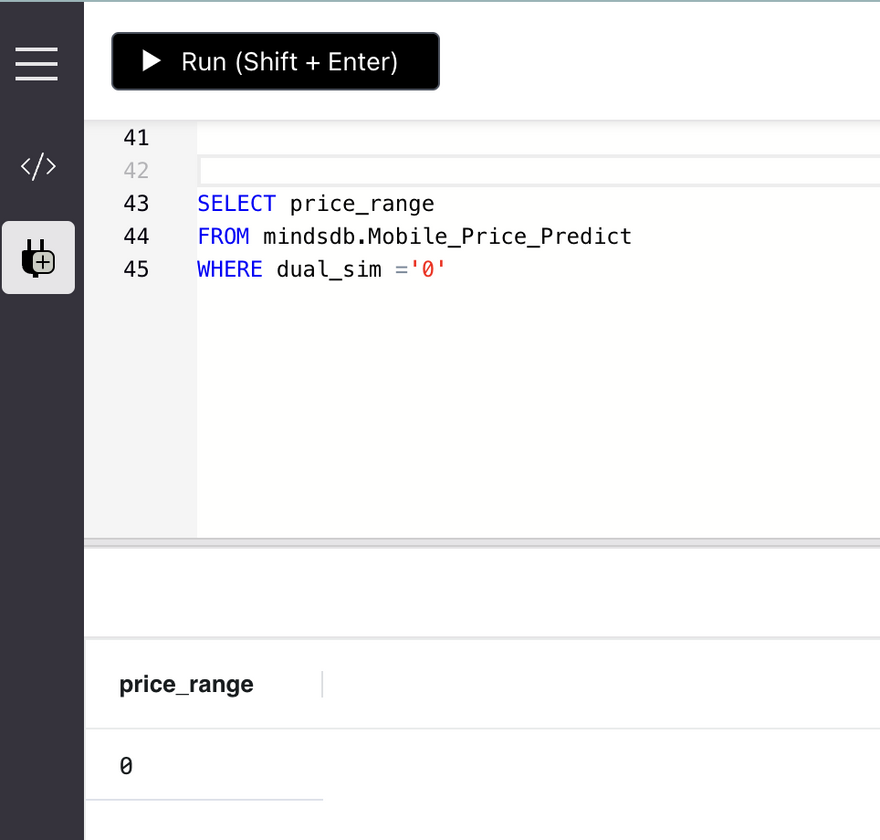880x840 pixels.
Task: Click the add data plug icon
Action: [x=38, y=258]
